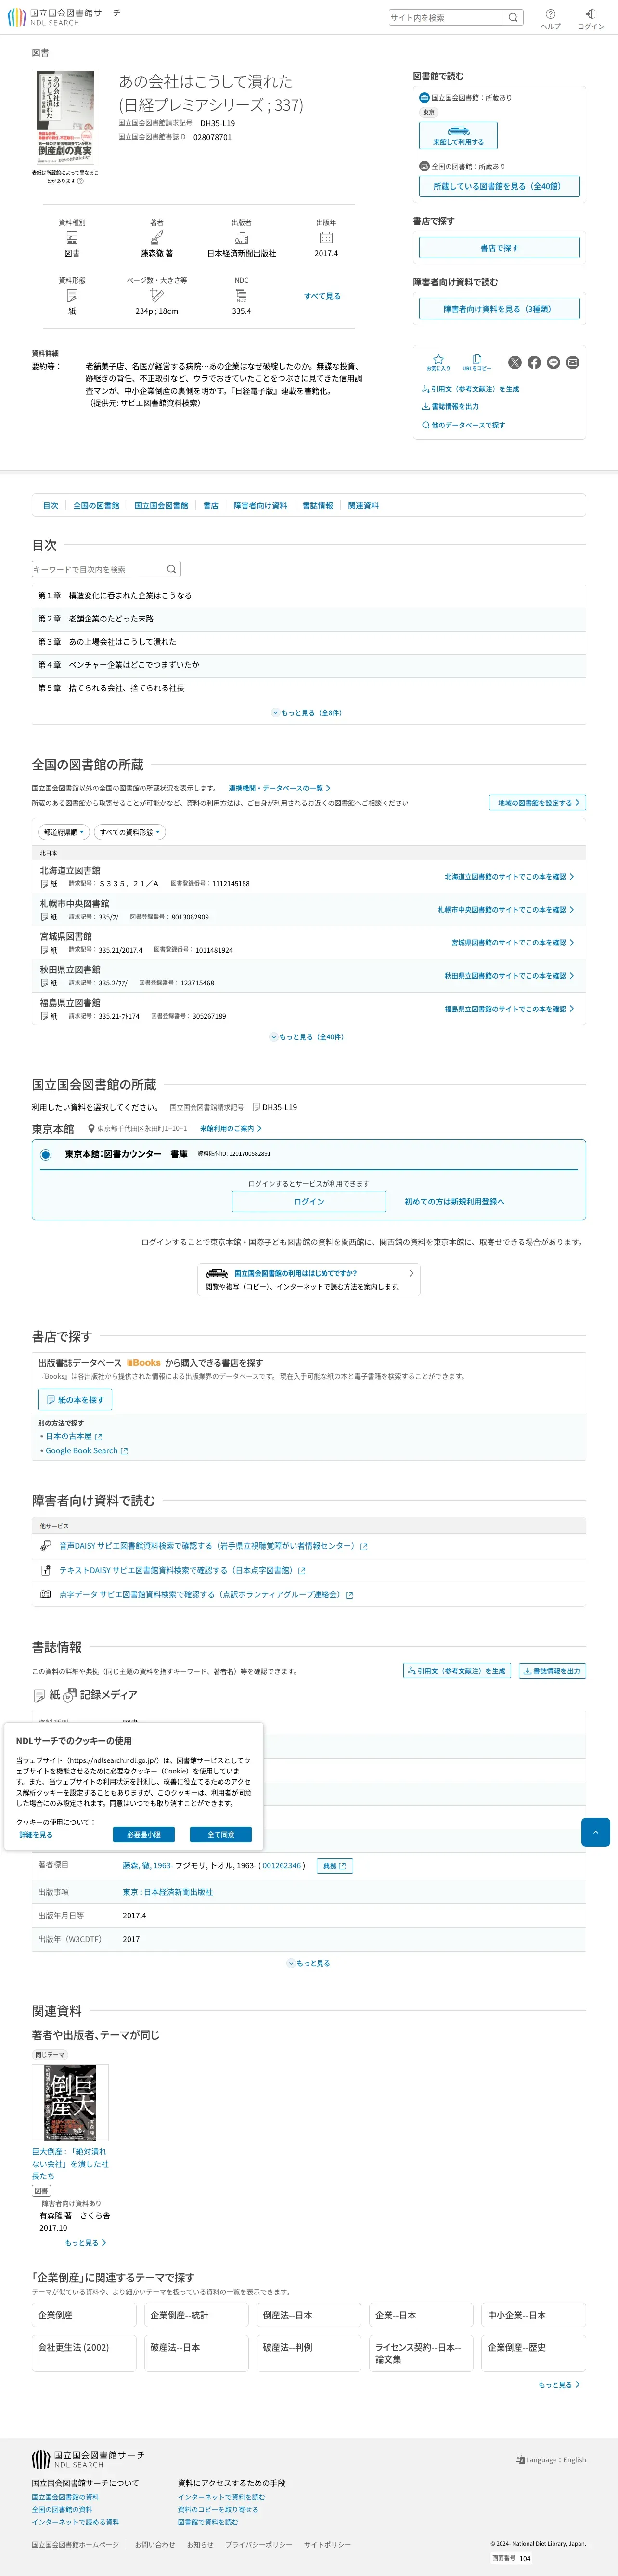Image resolution: width=618 pixels, height=2576 pixels.
Task: Click the 出版者 building icon
Action: (241, 237)
